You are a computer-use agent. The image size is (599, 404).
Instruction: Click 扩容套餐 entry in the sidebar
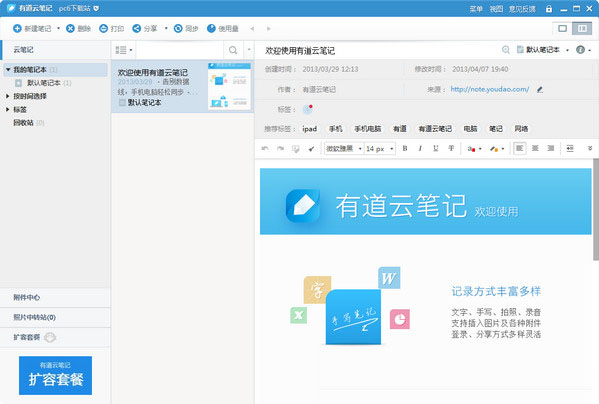pos(55,337)
